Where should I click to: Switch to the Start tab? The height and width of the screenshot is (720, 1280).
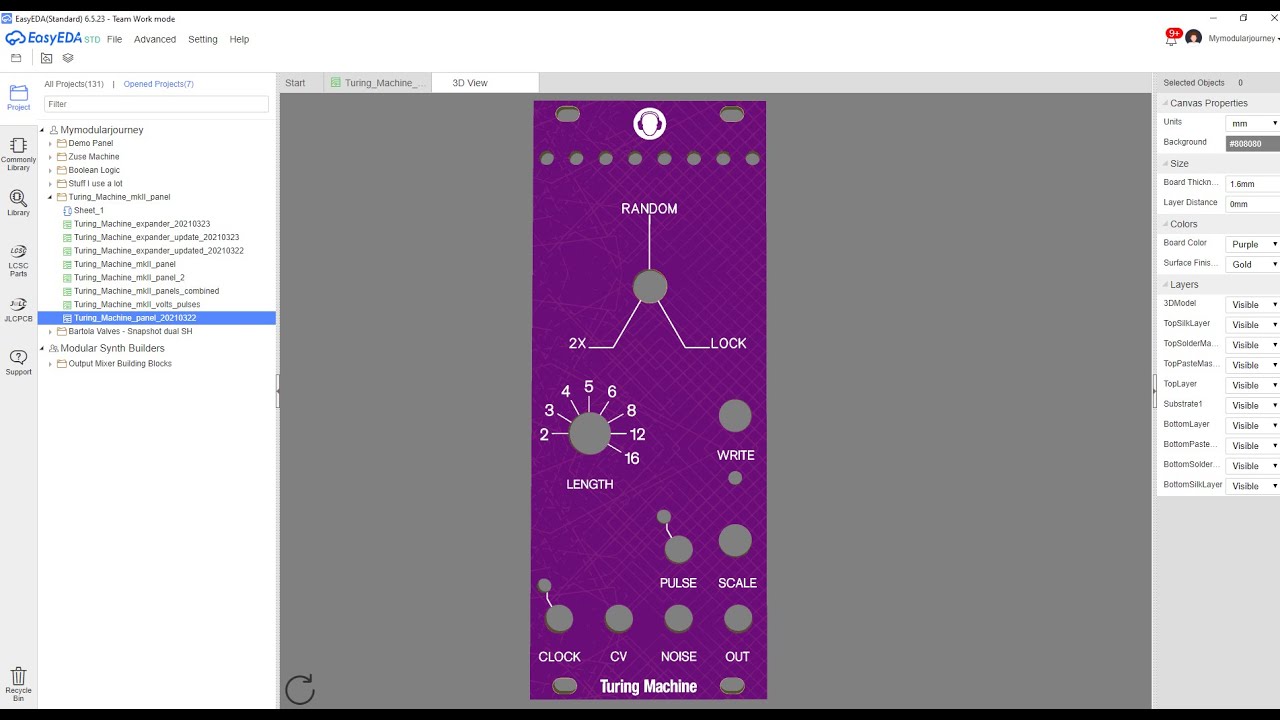[295, 83]
